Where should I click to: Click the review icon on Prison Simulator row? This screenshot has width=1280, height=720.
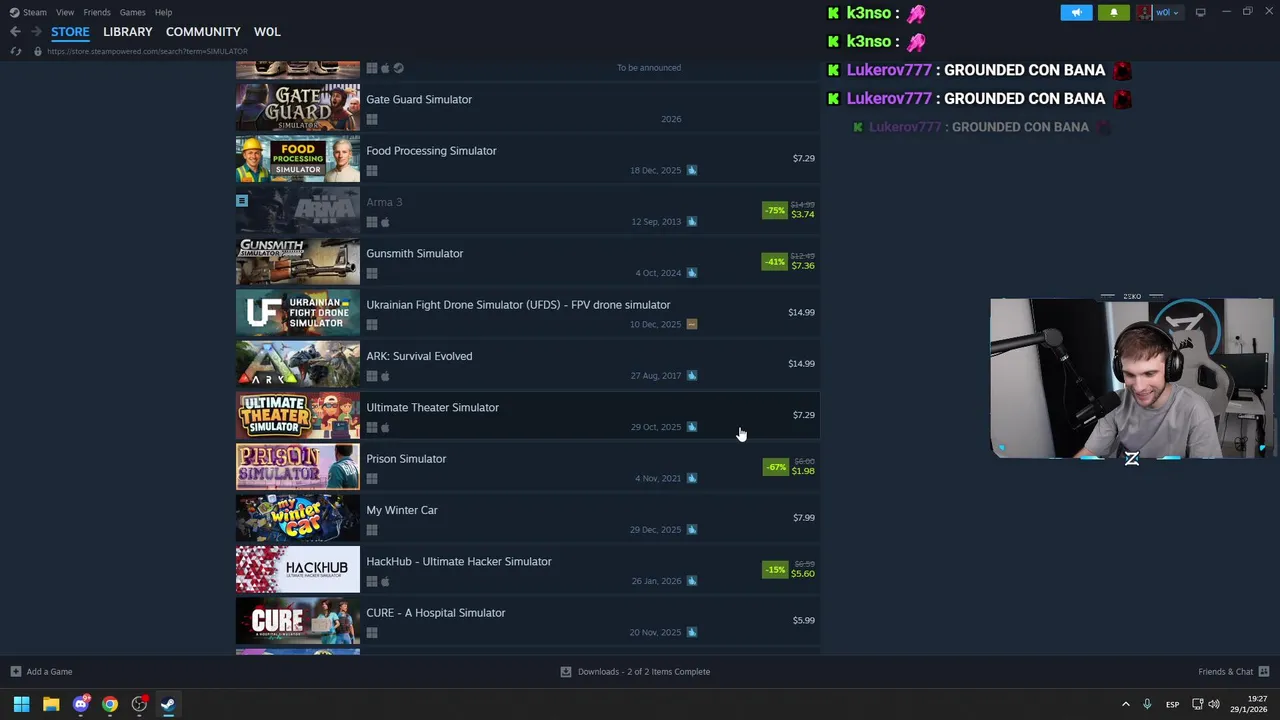point(692,478)
